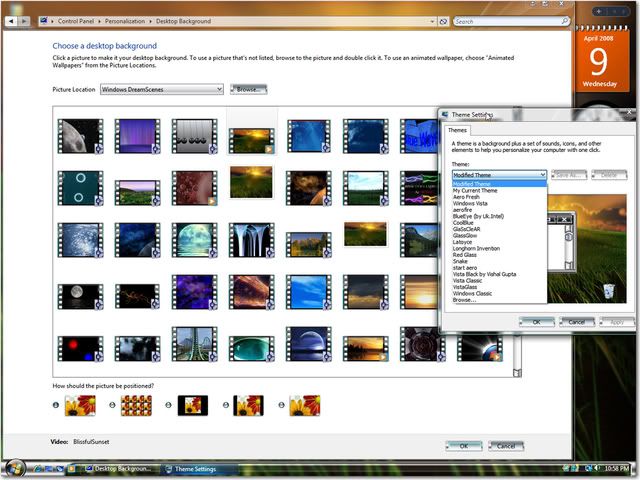The width and height of the screenshot is (640, 480).
Task: Expand the arrow after Personalization breadcrumb
Action: point(150,21)
